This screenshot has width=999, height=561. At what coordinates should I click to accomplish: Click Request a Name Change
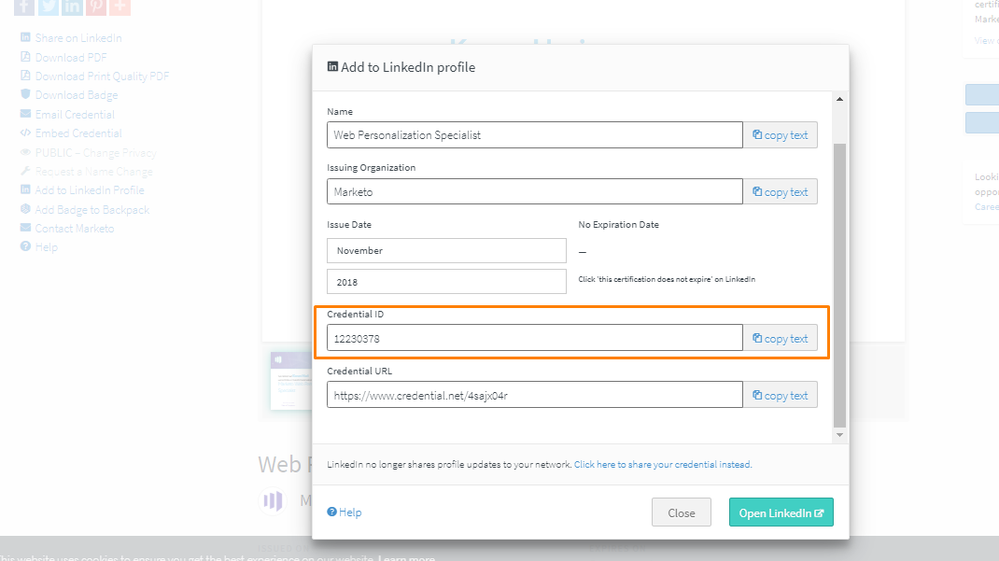click(x=94, y=171)
